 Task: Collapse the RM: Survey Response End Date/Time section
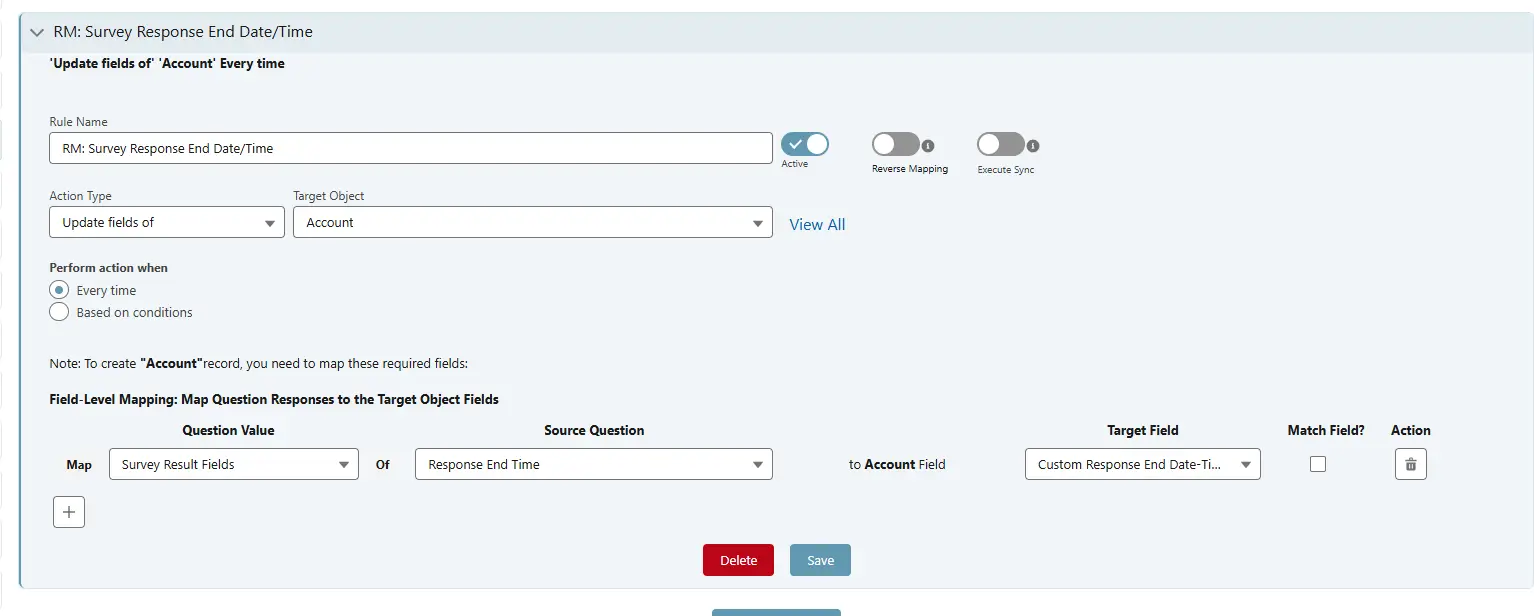(x=37, y=31)
